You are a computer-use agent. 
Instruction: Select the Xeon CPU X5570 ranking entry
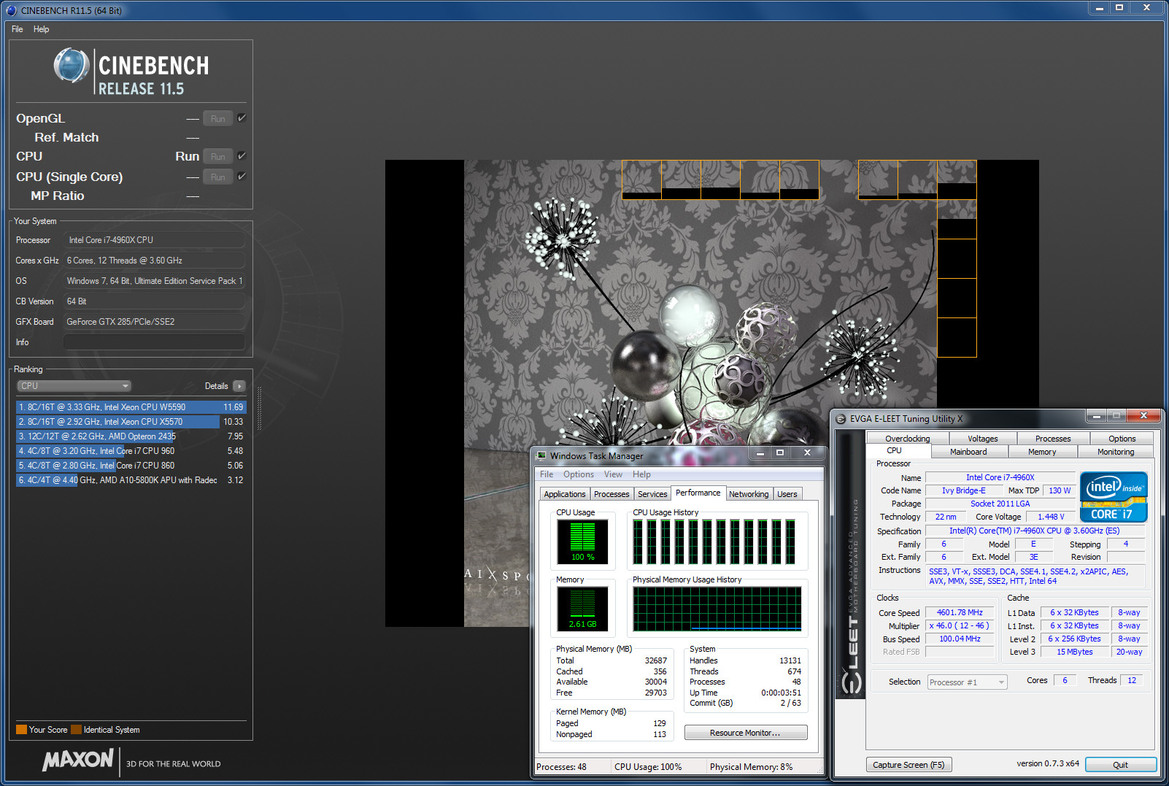pos(131,421)
